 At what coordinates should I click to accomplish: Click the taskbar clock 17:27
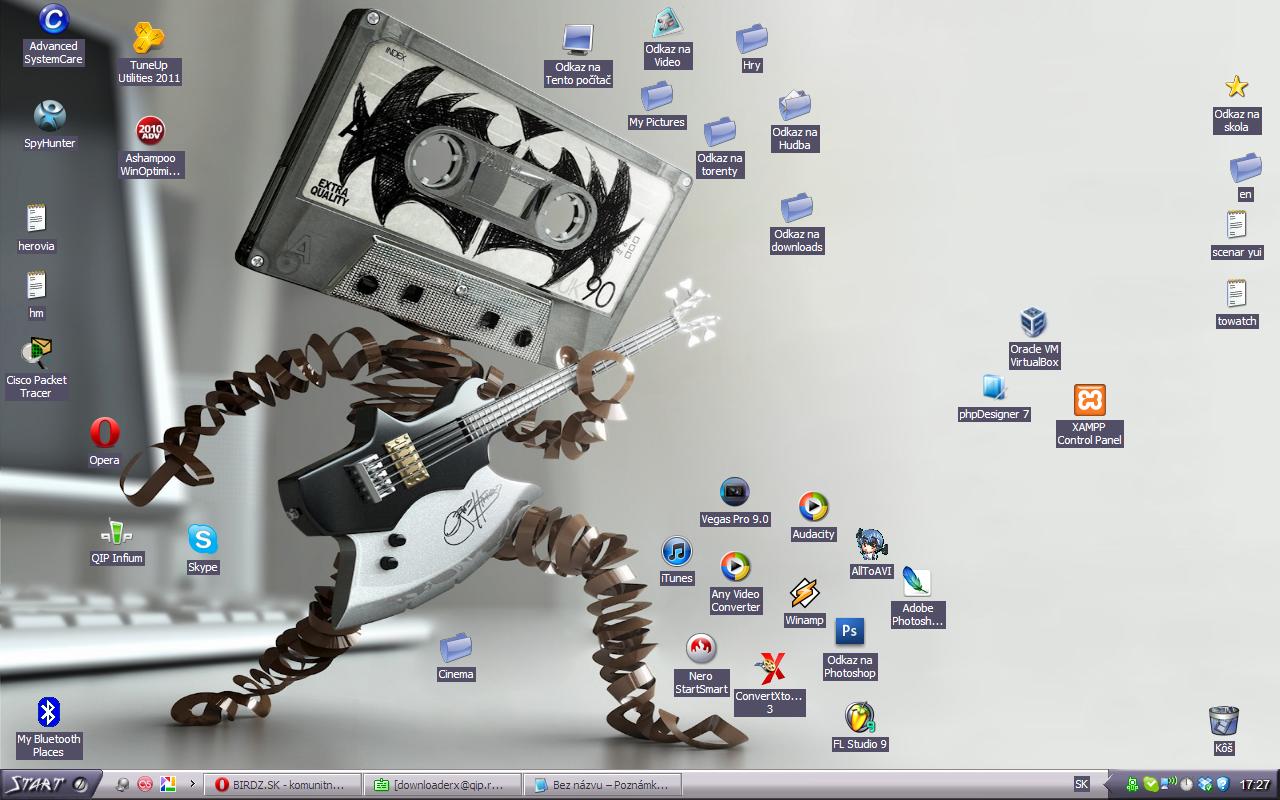[x=1255, y=784]
